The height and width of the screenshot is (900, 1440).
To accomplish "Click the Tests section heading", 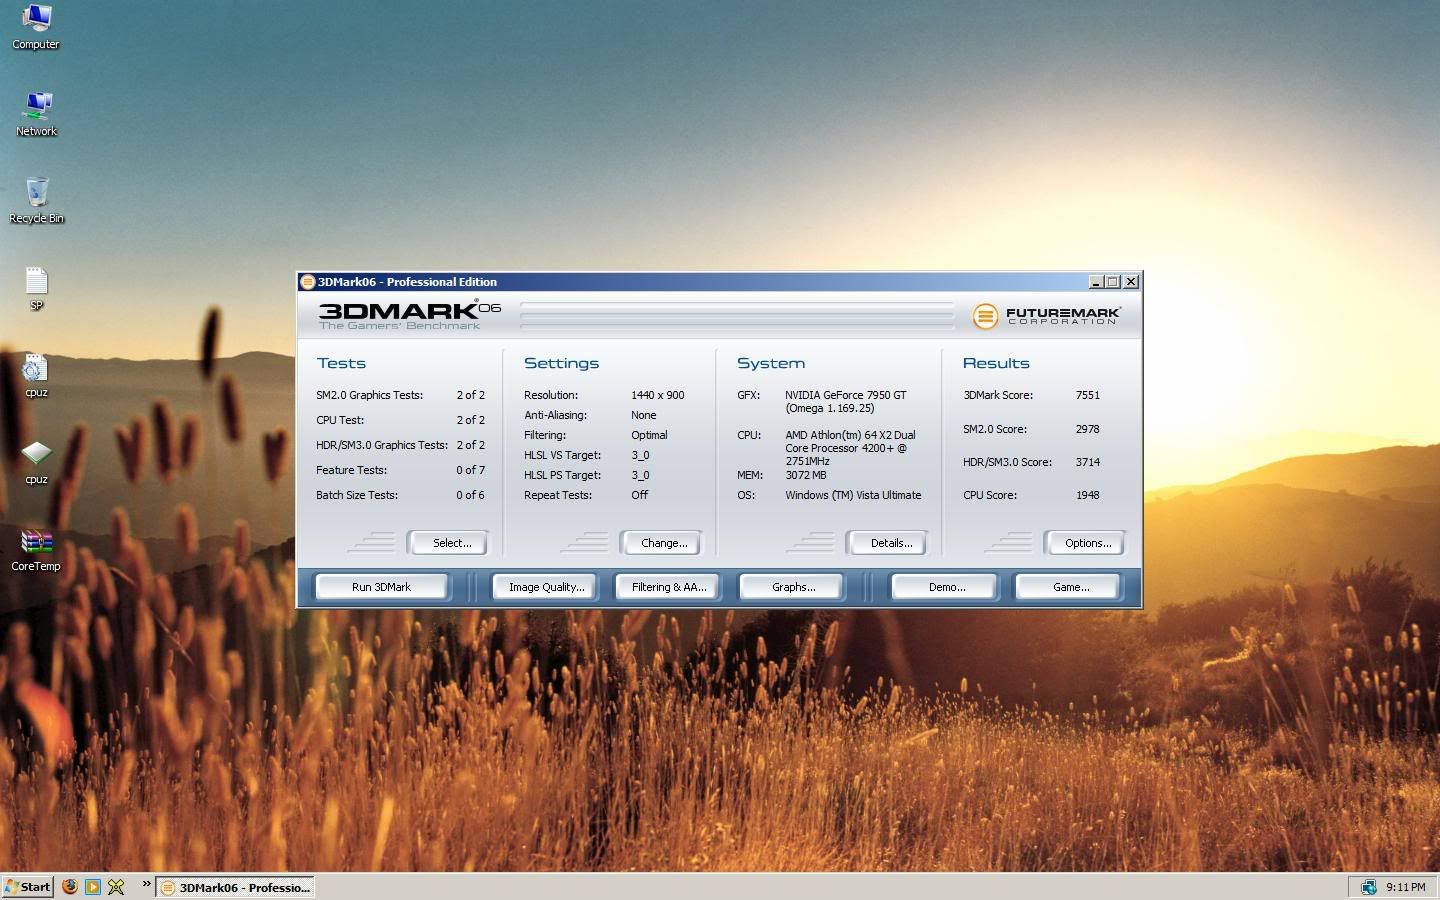I will tap(341, 363).
